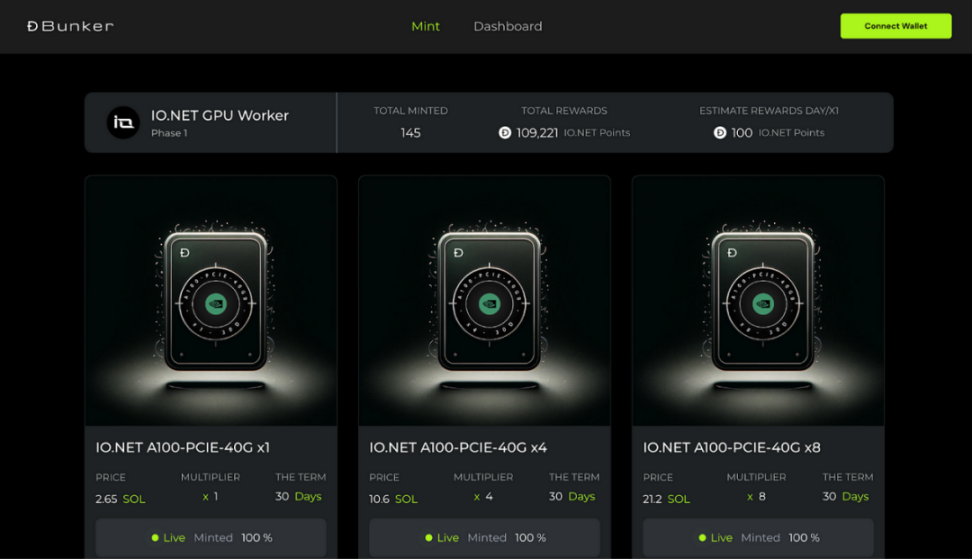Screen dimensions: 972x559
Task: Click green live dot on x8 card
Action: point(702,538)
